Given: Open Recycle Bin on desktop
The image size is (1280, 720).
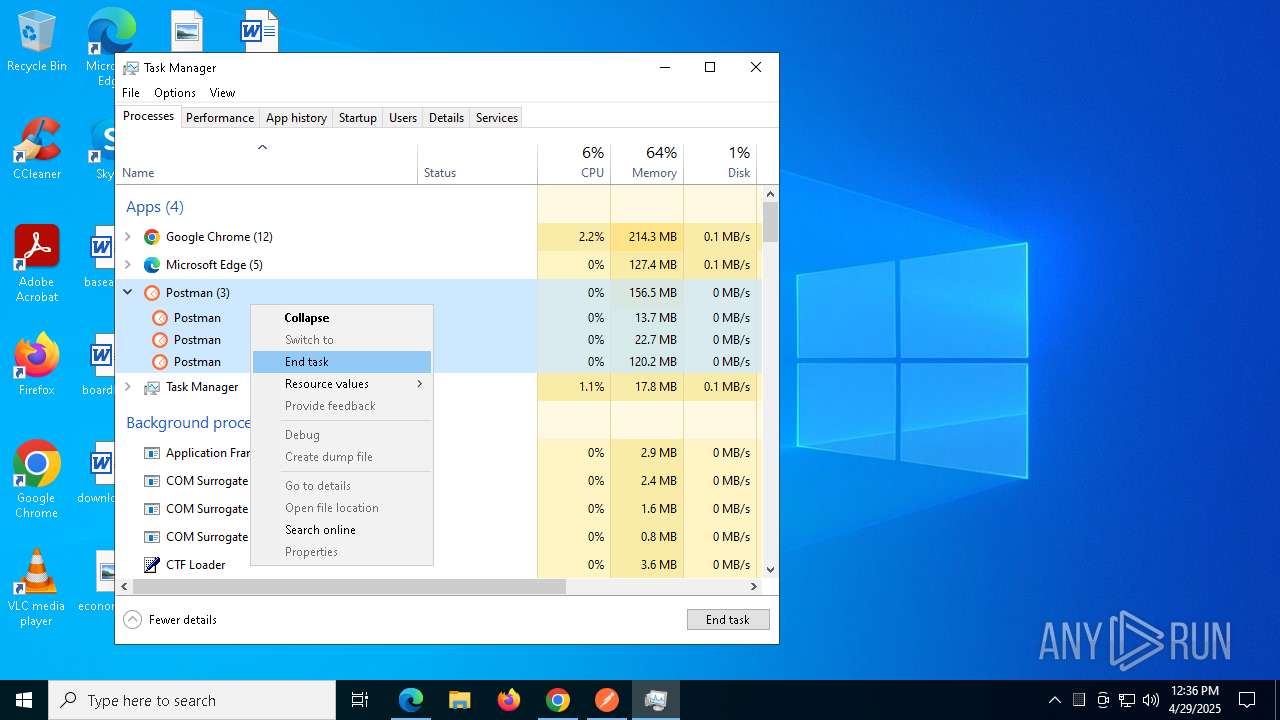Looking at the screenshot, I should click(x=37, y=42).
